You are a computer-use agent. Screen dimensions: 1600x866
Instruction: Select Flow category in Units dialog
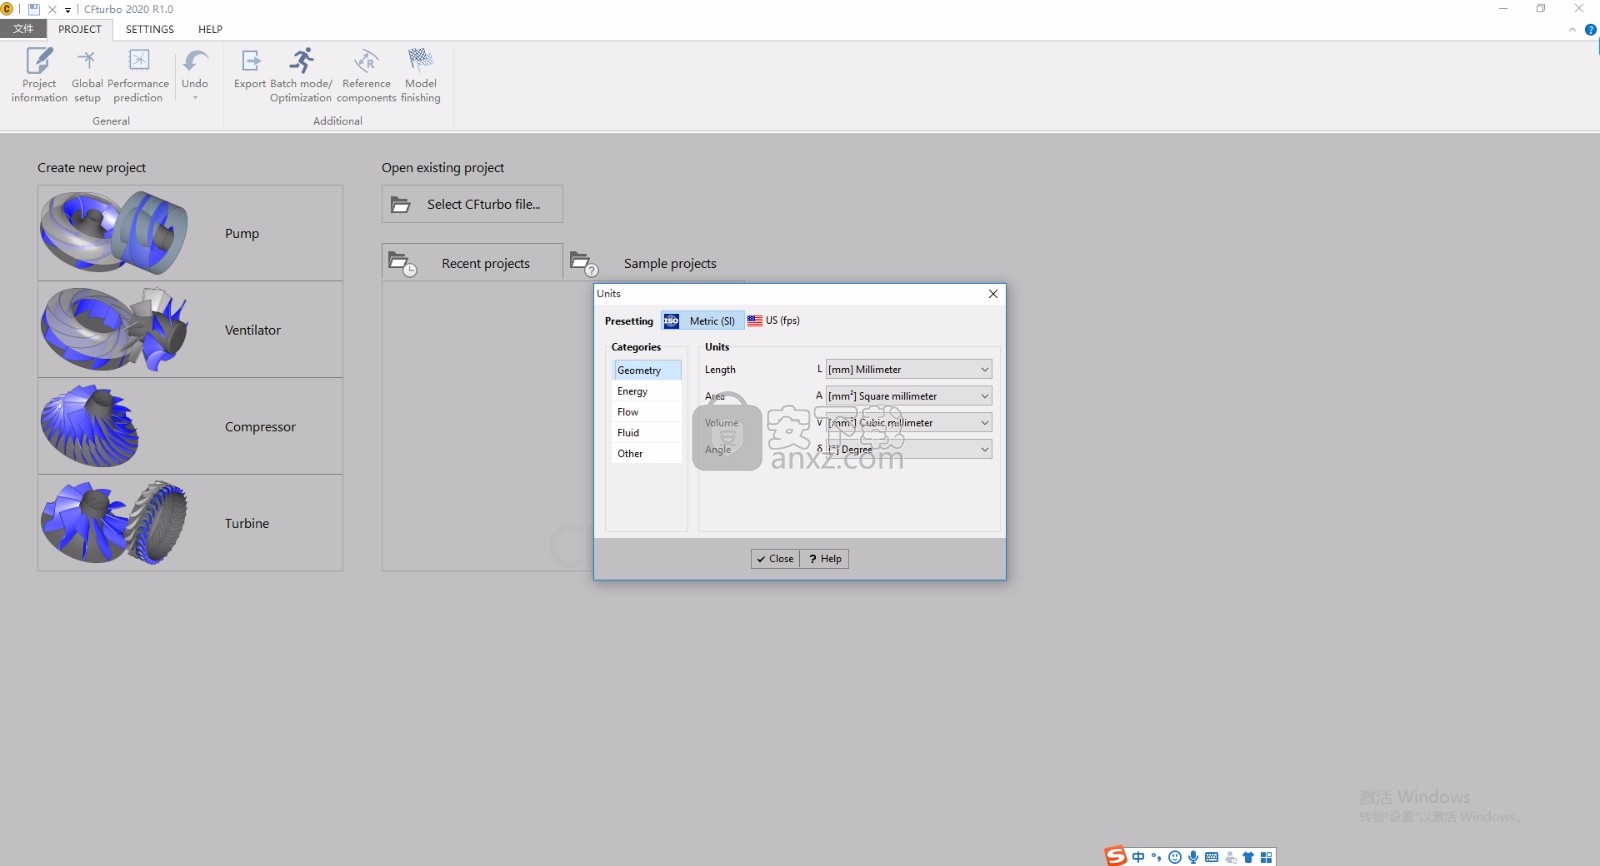647,412
